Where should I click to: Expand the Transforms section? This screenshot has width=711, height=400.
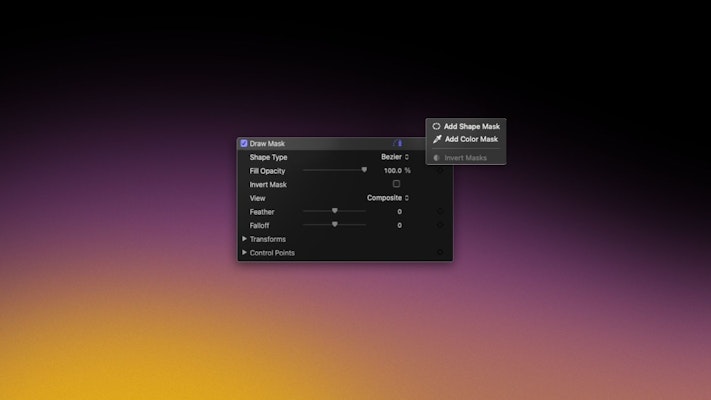pos(244,239)
